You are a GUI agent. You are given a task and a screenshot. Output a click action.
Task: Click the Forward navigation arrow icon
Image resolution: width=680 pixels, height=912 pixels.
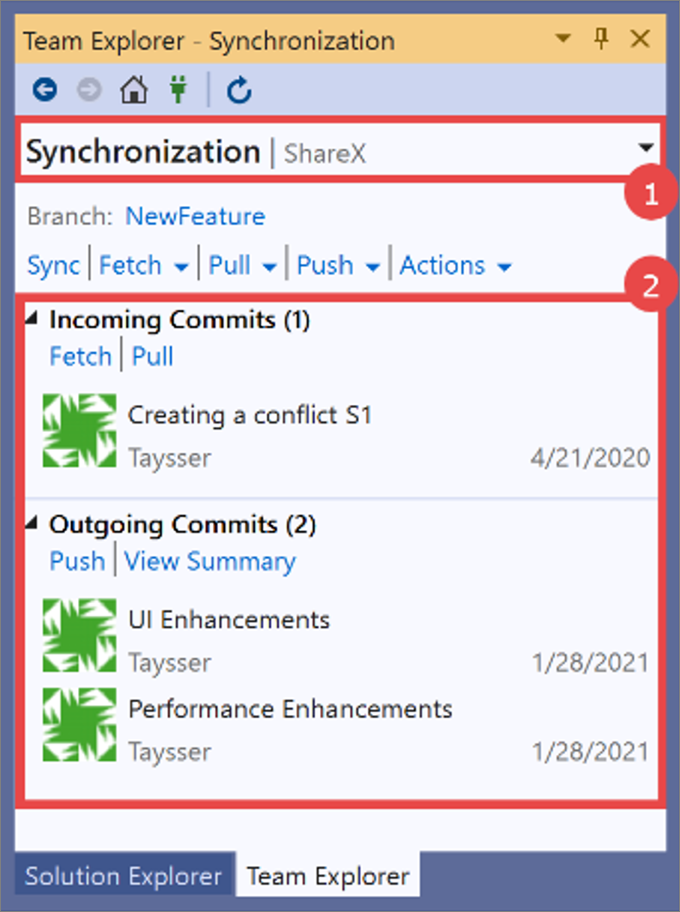point(90,91)
